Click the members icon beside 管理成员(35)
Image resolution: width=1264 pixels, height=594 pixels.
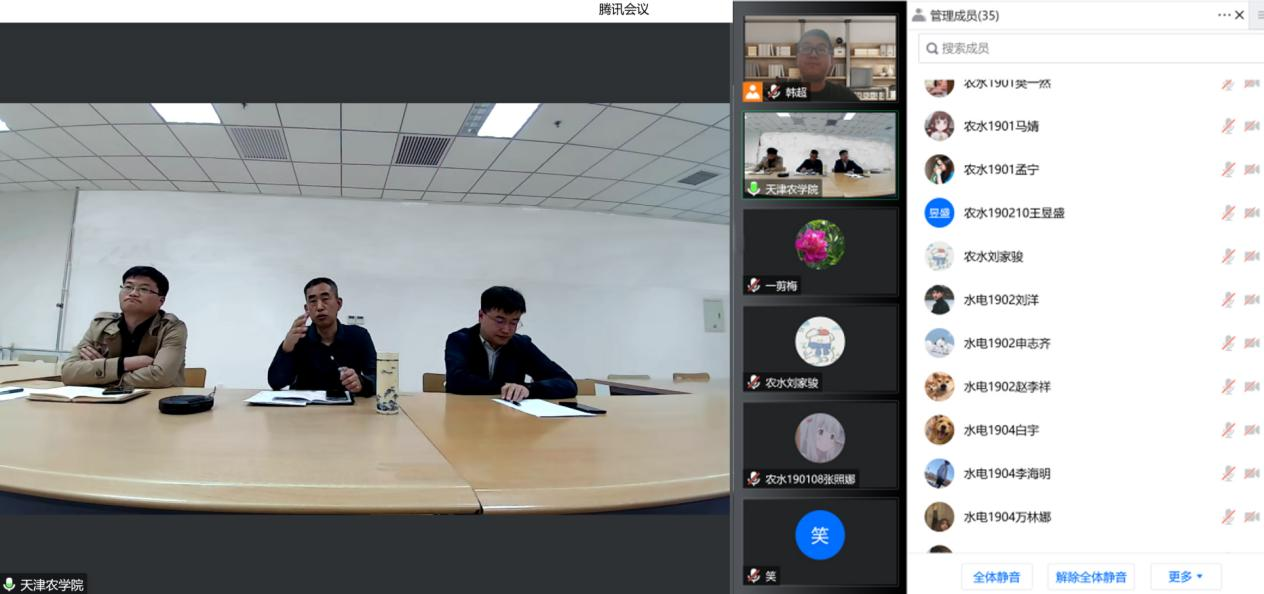click(x=918, y=15)
